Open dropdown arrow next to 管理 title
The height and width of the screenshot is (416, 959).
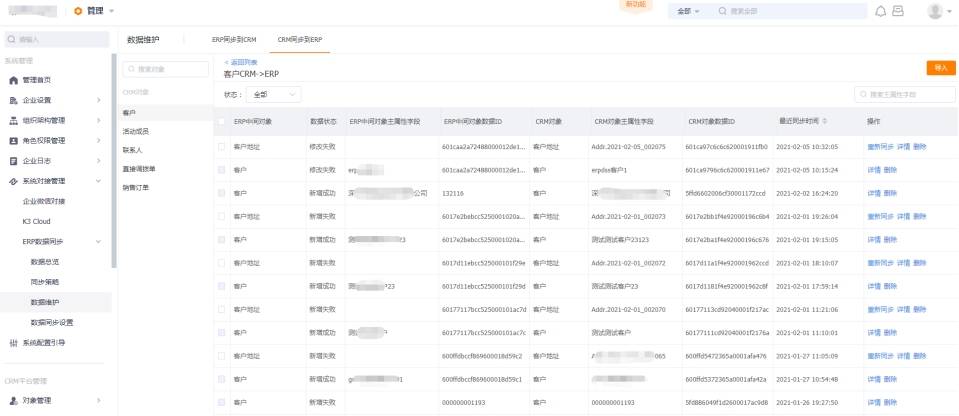point(111,12)
